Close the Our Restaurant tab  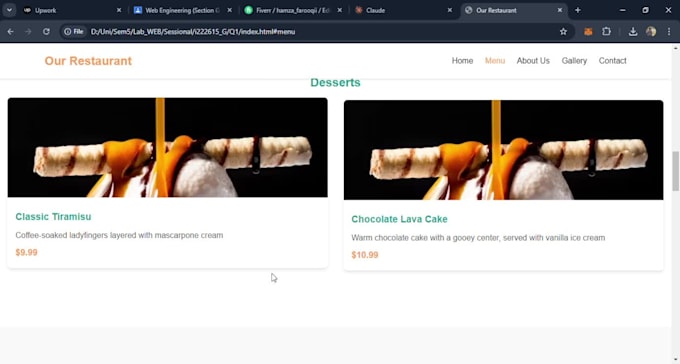coord(560,10)
